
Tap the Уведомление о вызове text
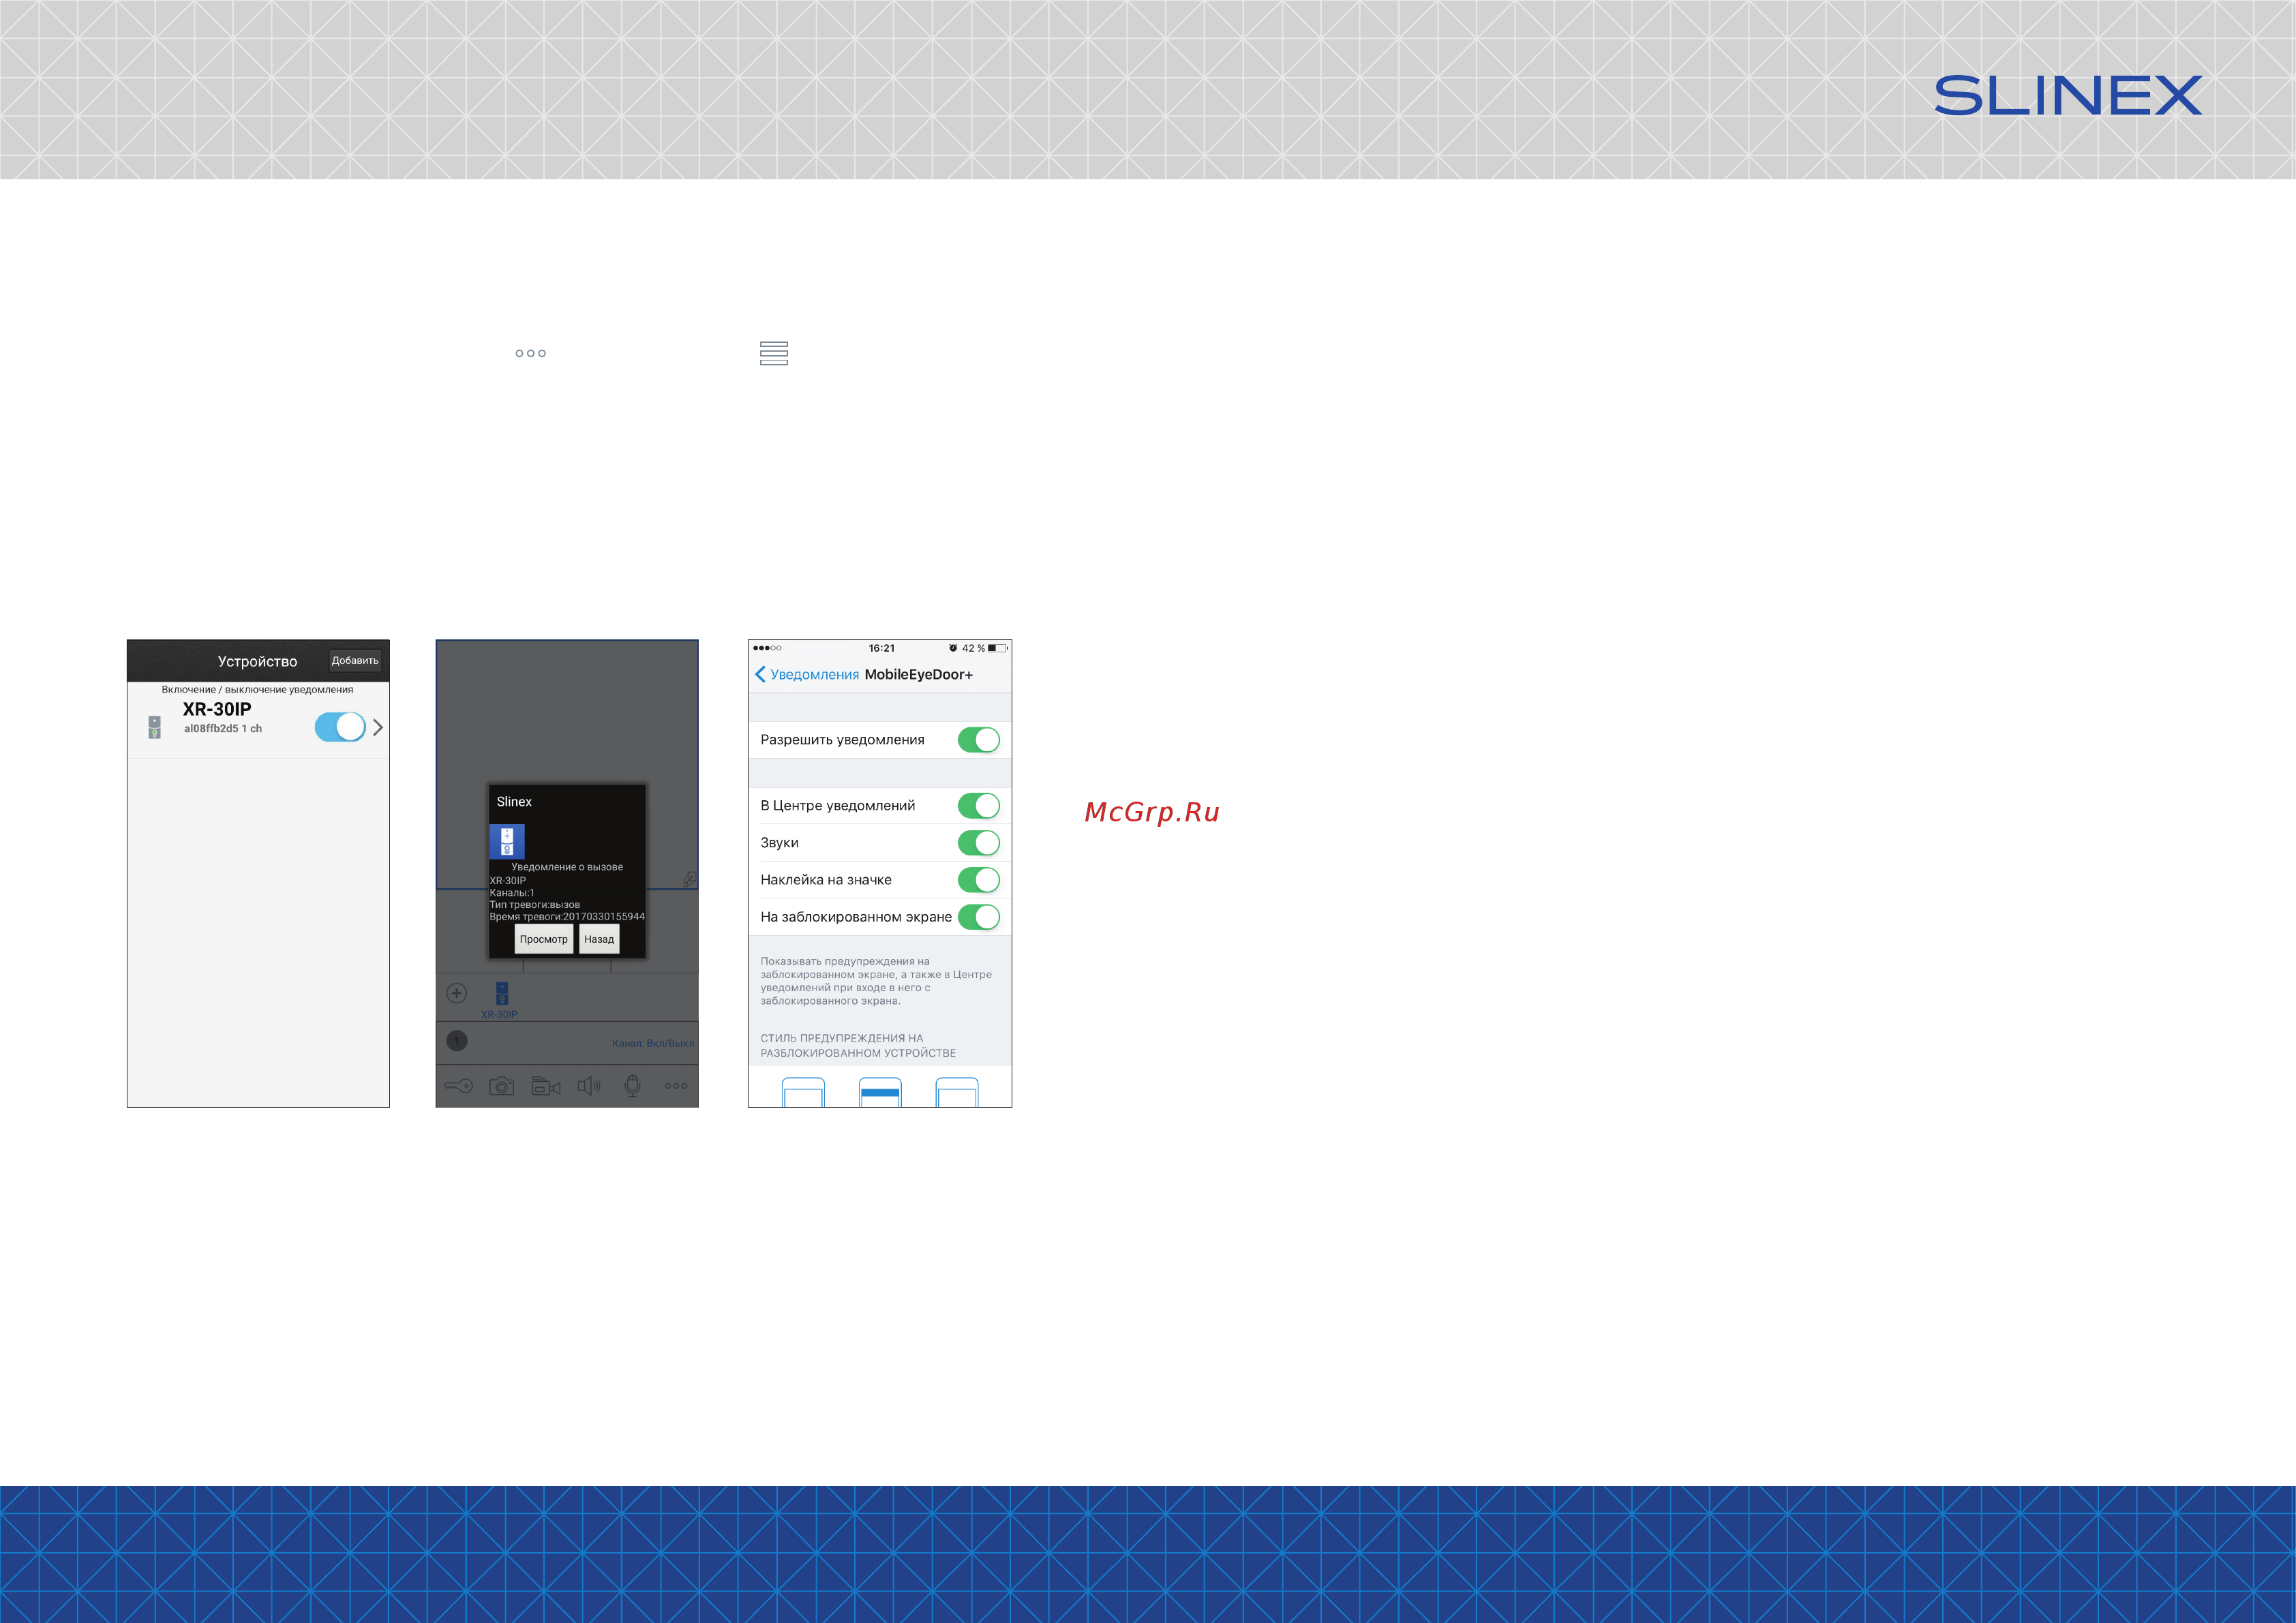pos(567,867)
